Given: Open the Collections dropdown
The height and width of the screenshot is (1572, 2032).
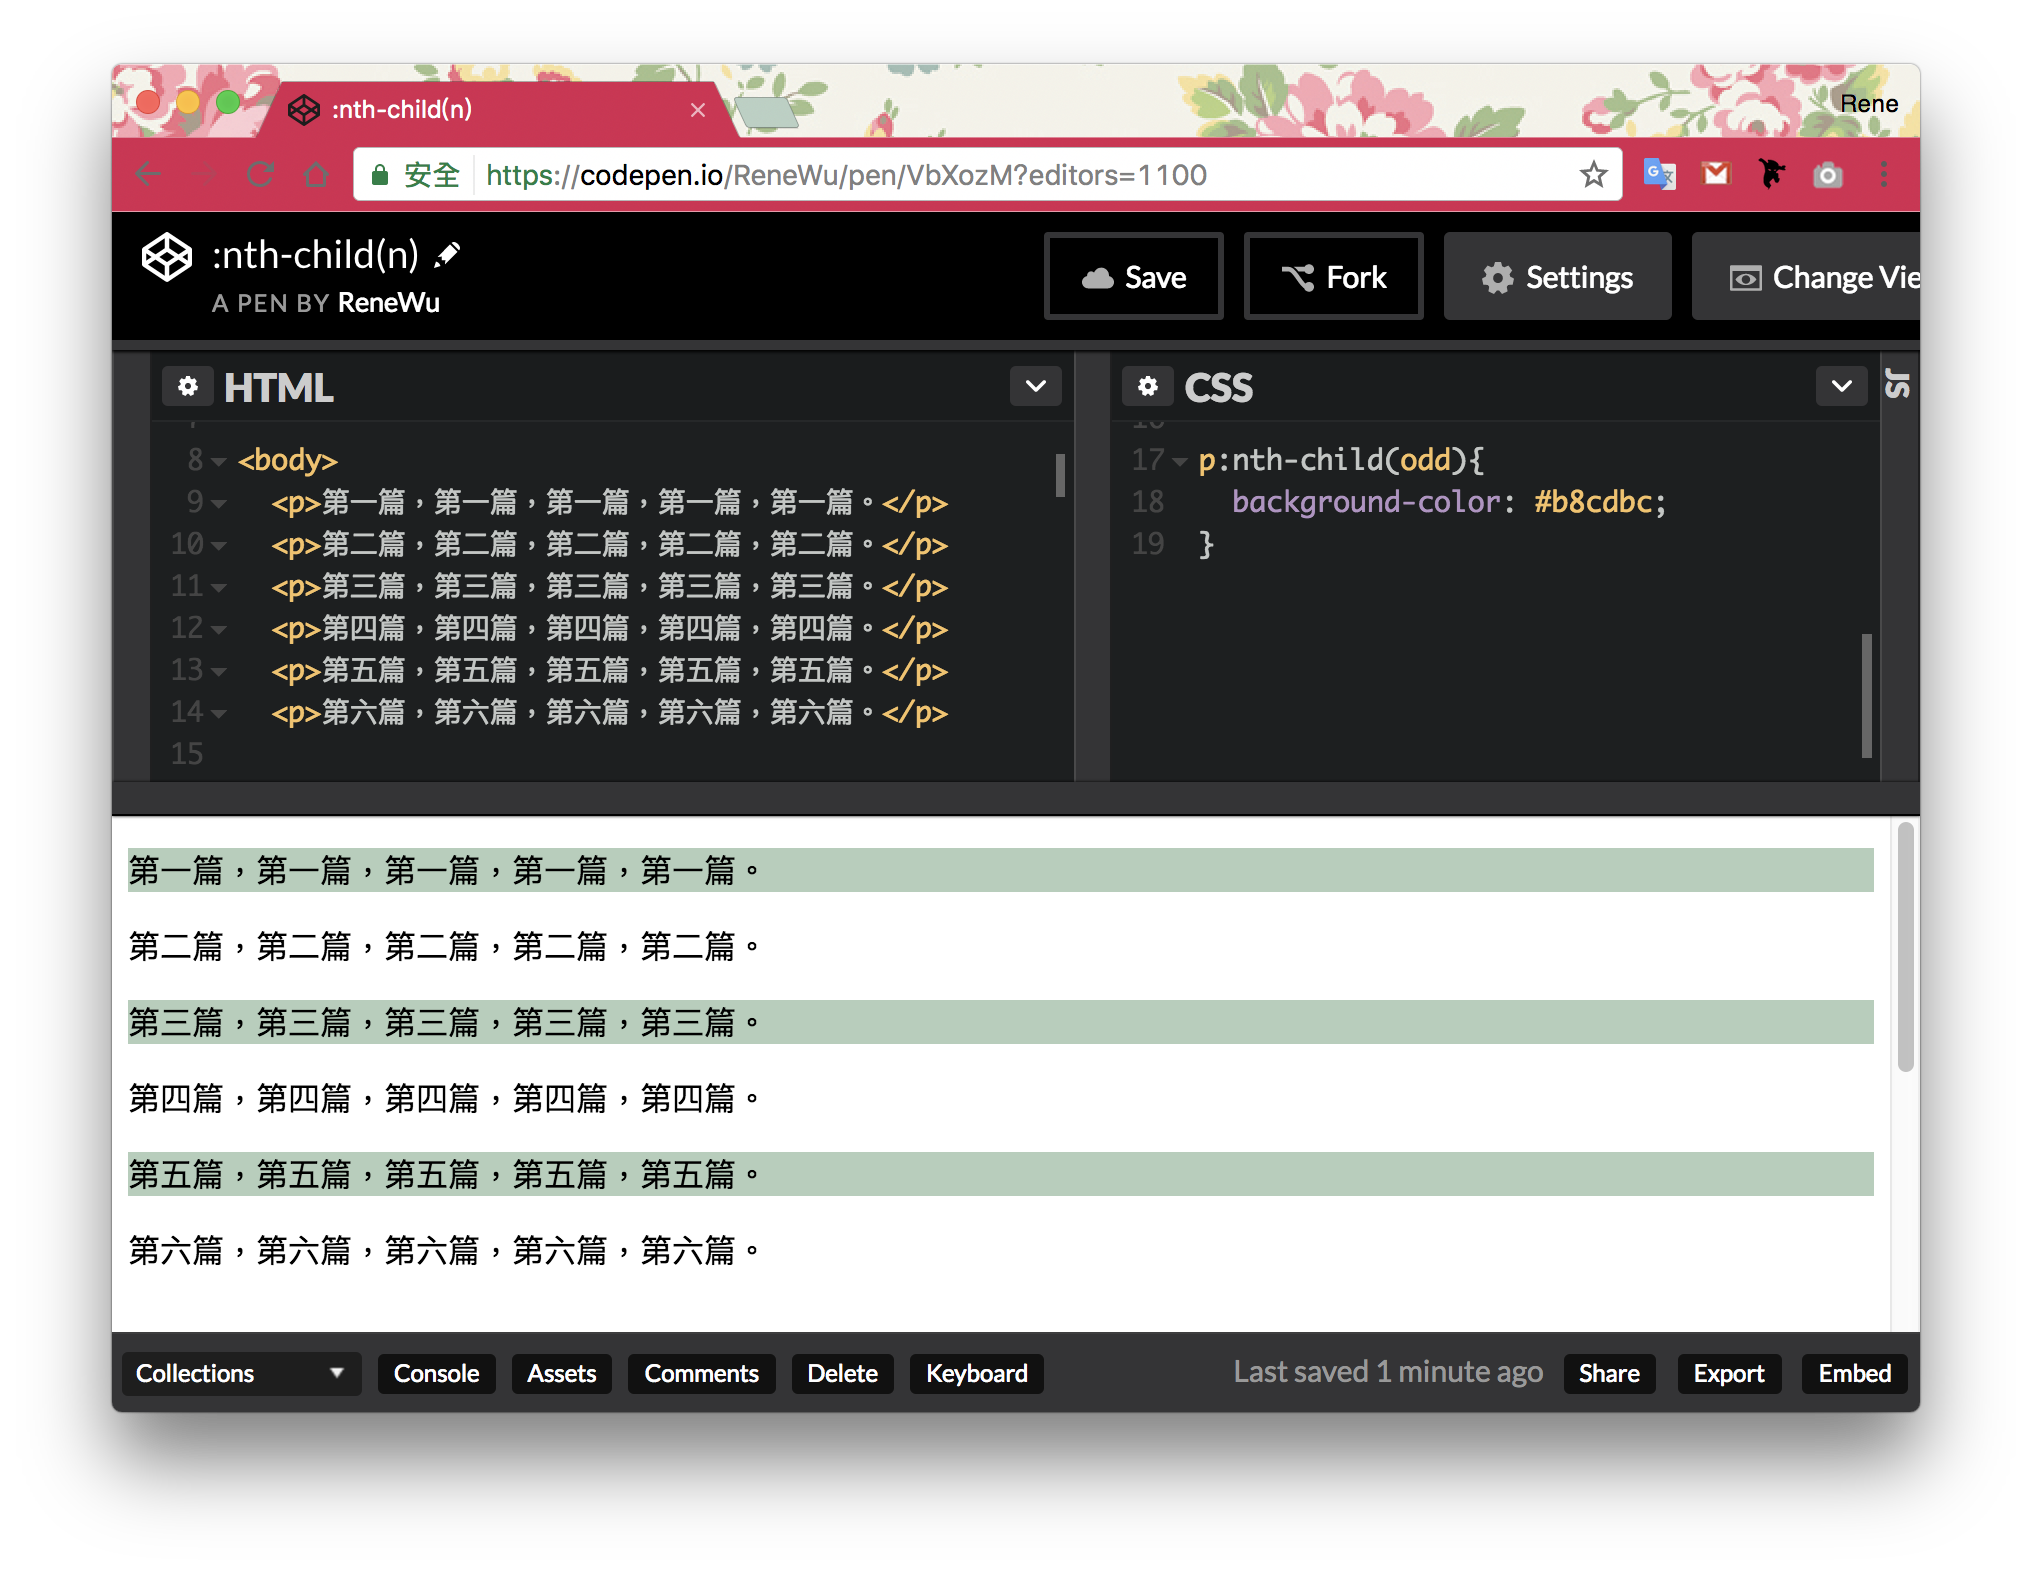Looking at the screenshot, I should [240, 1373].
